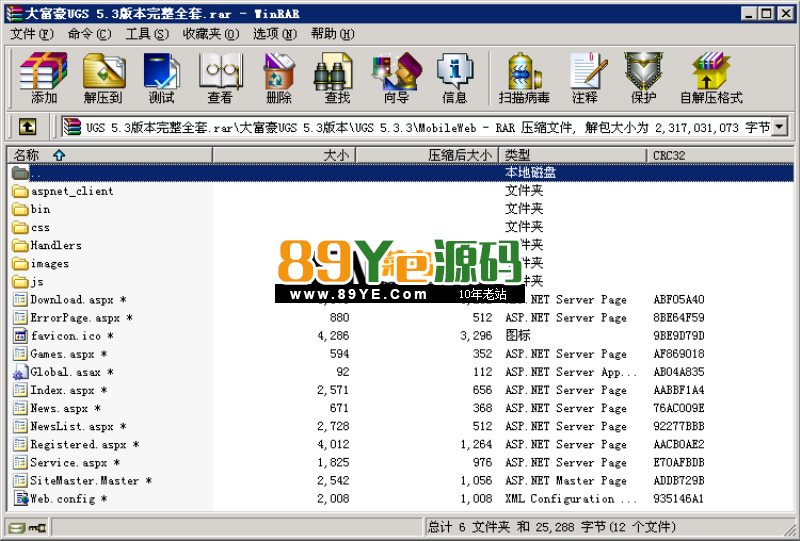Sort by Packed size (压缩后大小) header

pyautogui.click(x=427, y=155)
